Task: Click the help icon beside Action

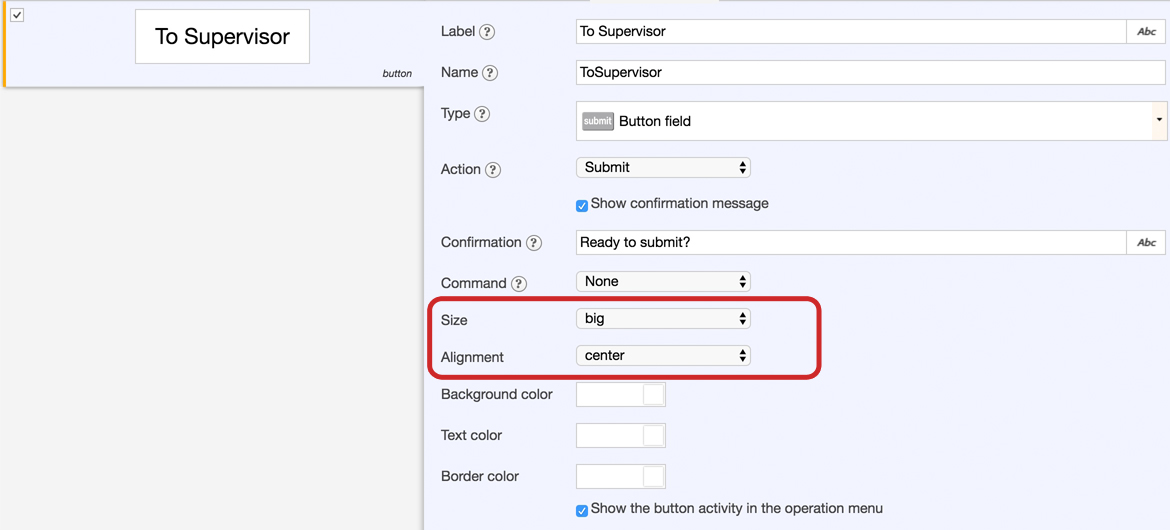Action: pos(493,170)
